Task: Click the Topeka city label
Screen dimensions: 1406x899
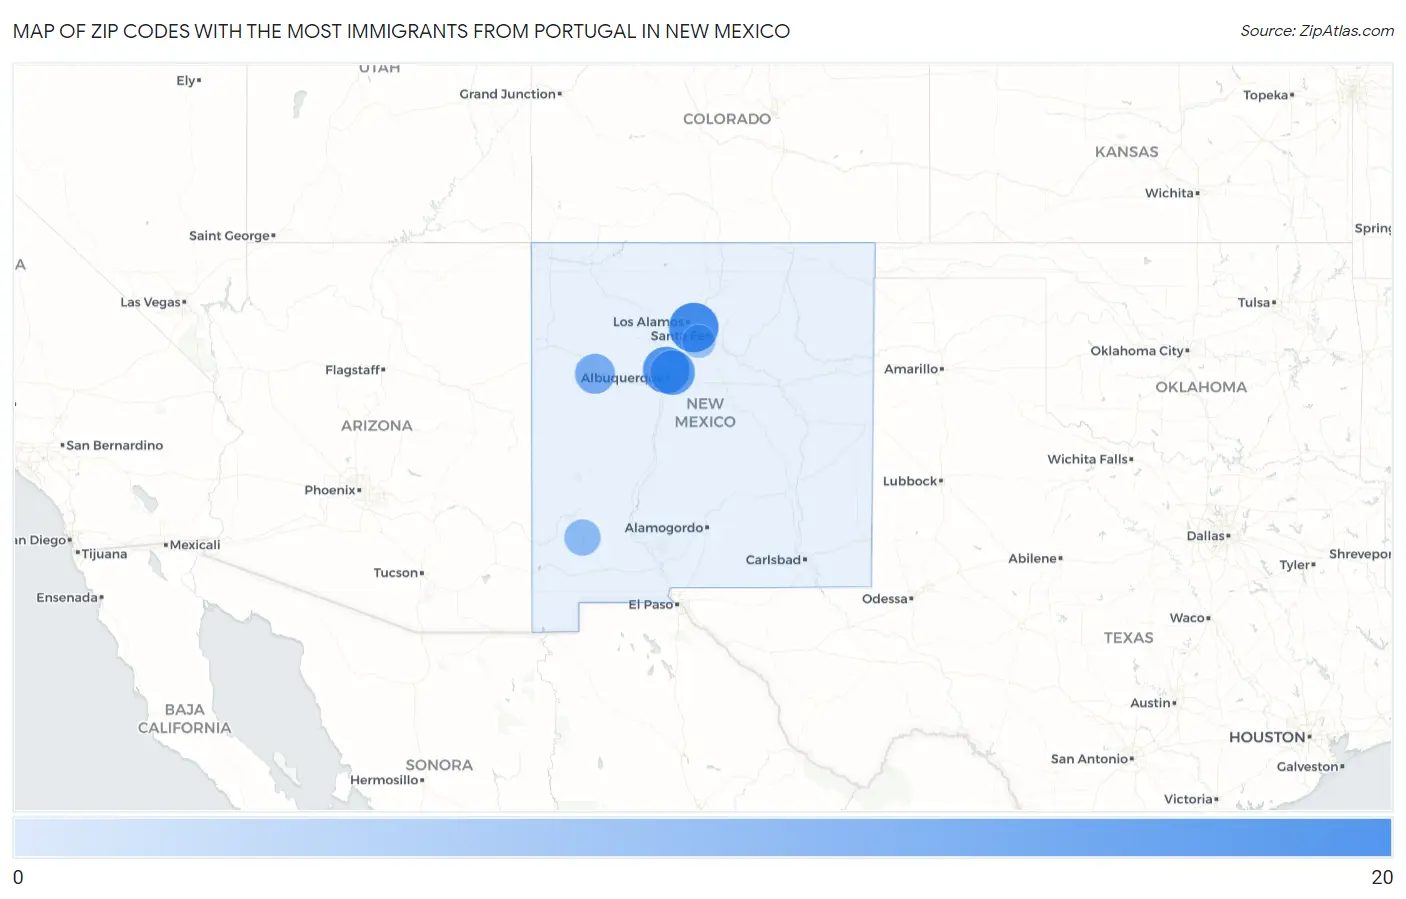Action: [x=1266, y=95]
